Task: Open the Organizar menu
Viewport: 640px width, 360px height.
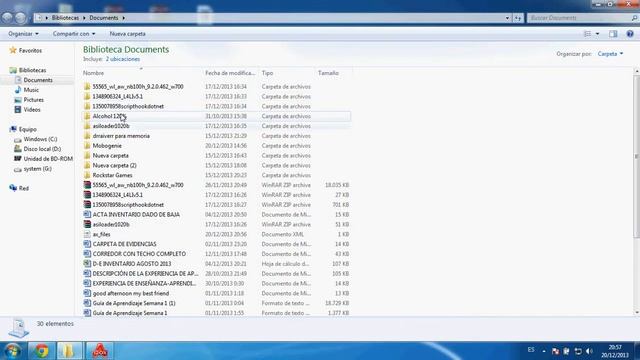Action: [23, 34]
